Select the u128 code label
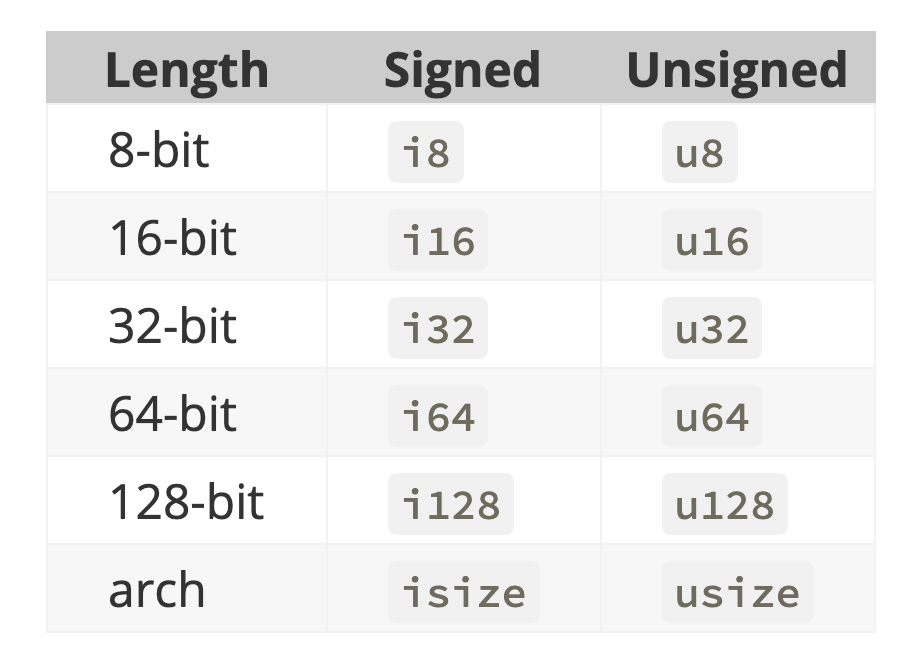The height and width of the screenshot is (654, 900). [x=725, y=505]
